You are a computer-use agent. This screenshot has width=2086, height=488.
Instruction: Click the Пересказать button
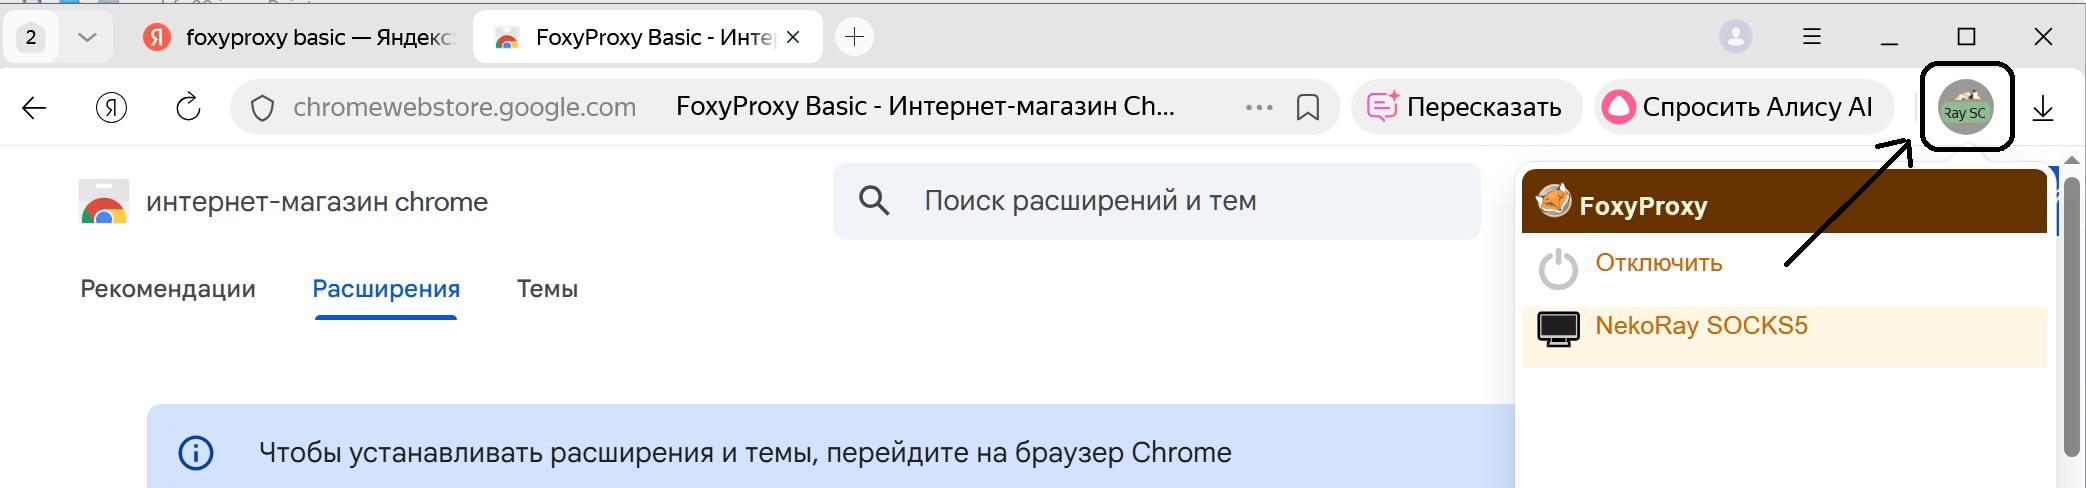(x=1465, y=107)
